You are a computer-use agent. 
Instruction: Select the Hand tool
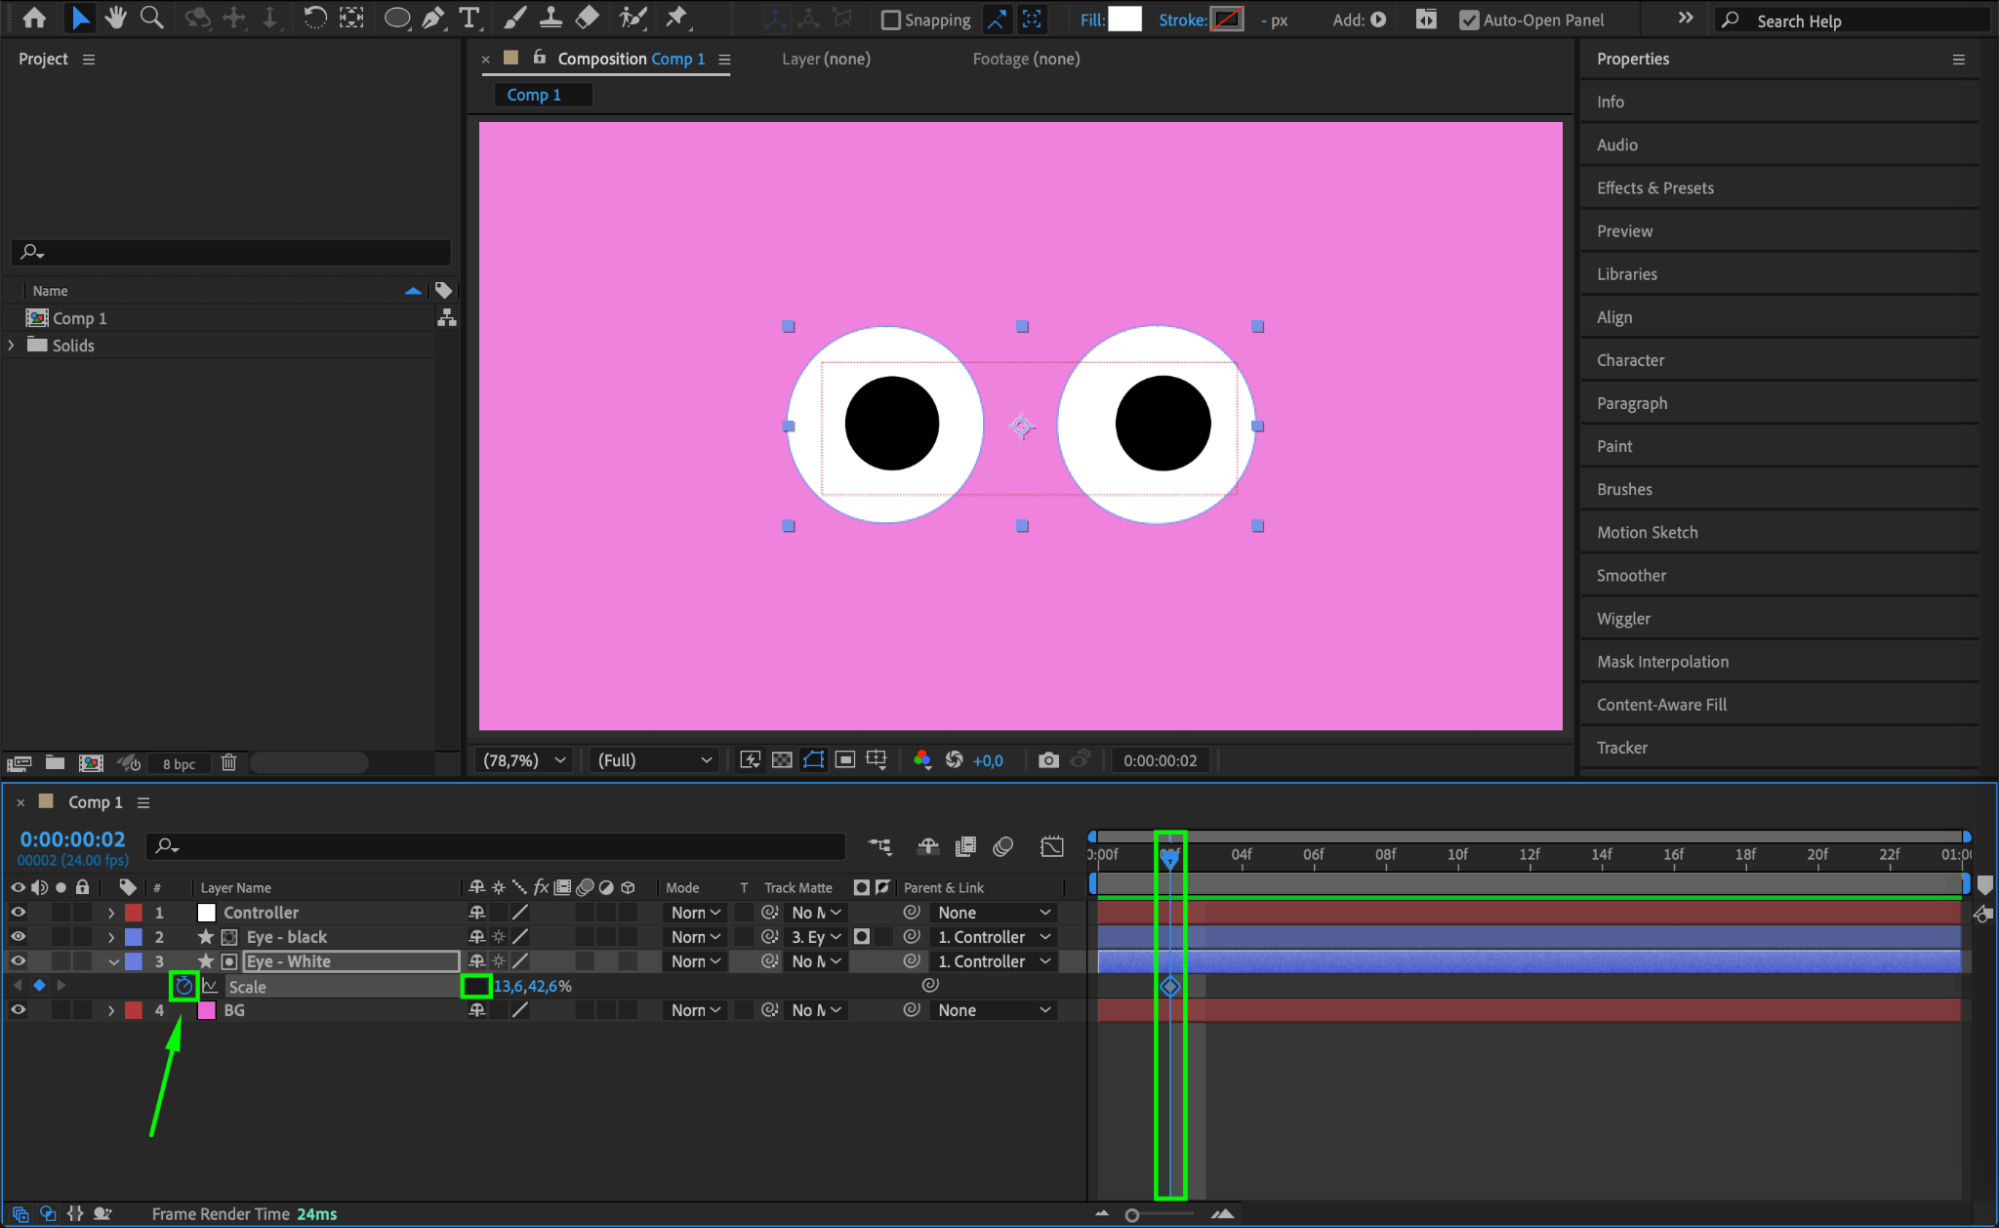pyautogui.click(x=116, y=18)
